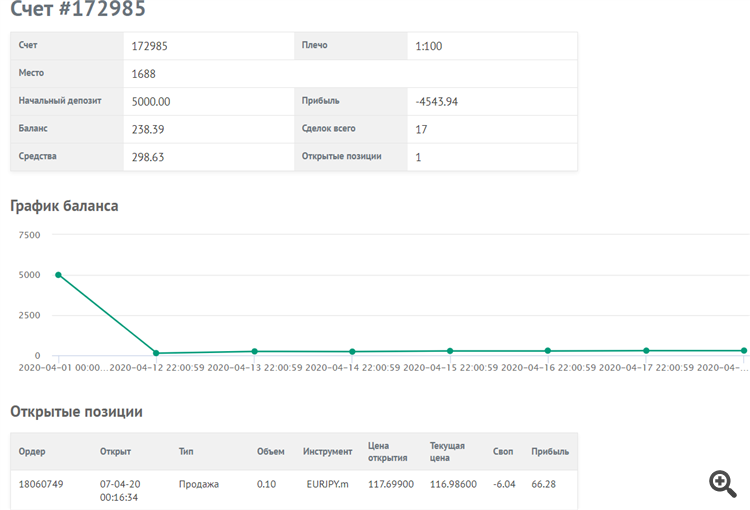Click the 2500 y-axis label

29,315
